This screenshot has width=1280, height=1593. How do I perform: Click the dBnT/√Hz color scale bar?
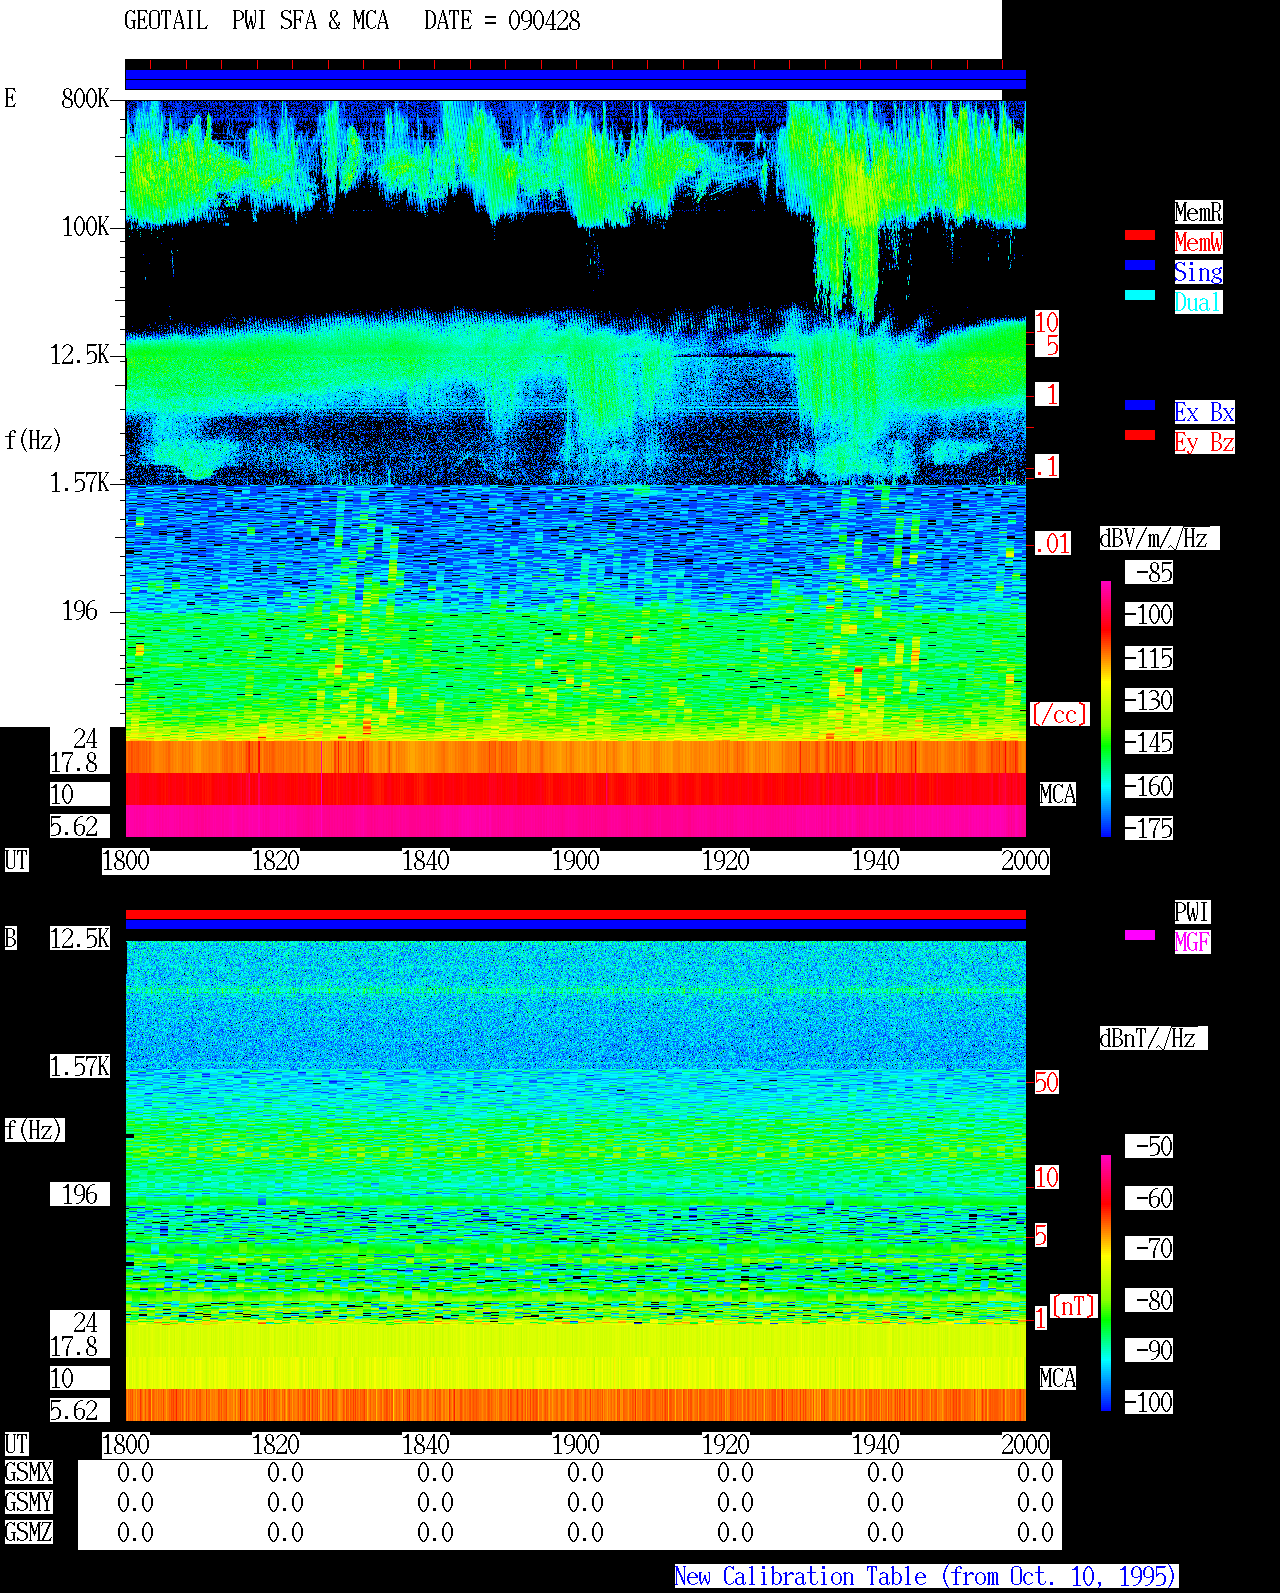(1106, 1283)
